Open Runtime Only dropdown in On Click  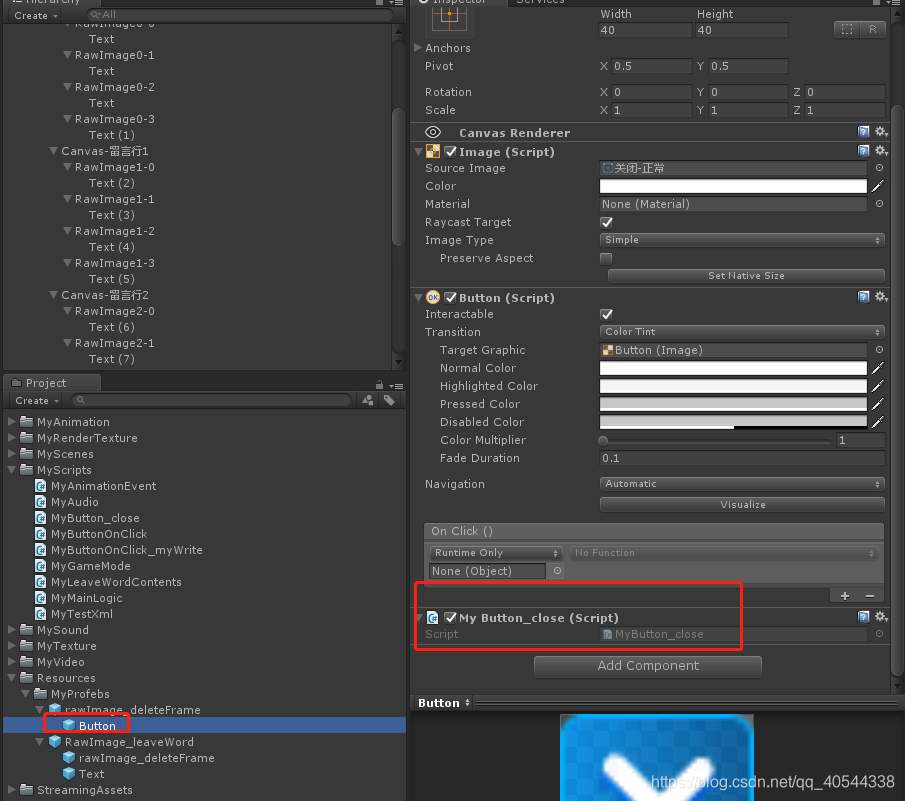pos(496,553)
